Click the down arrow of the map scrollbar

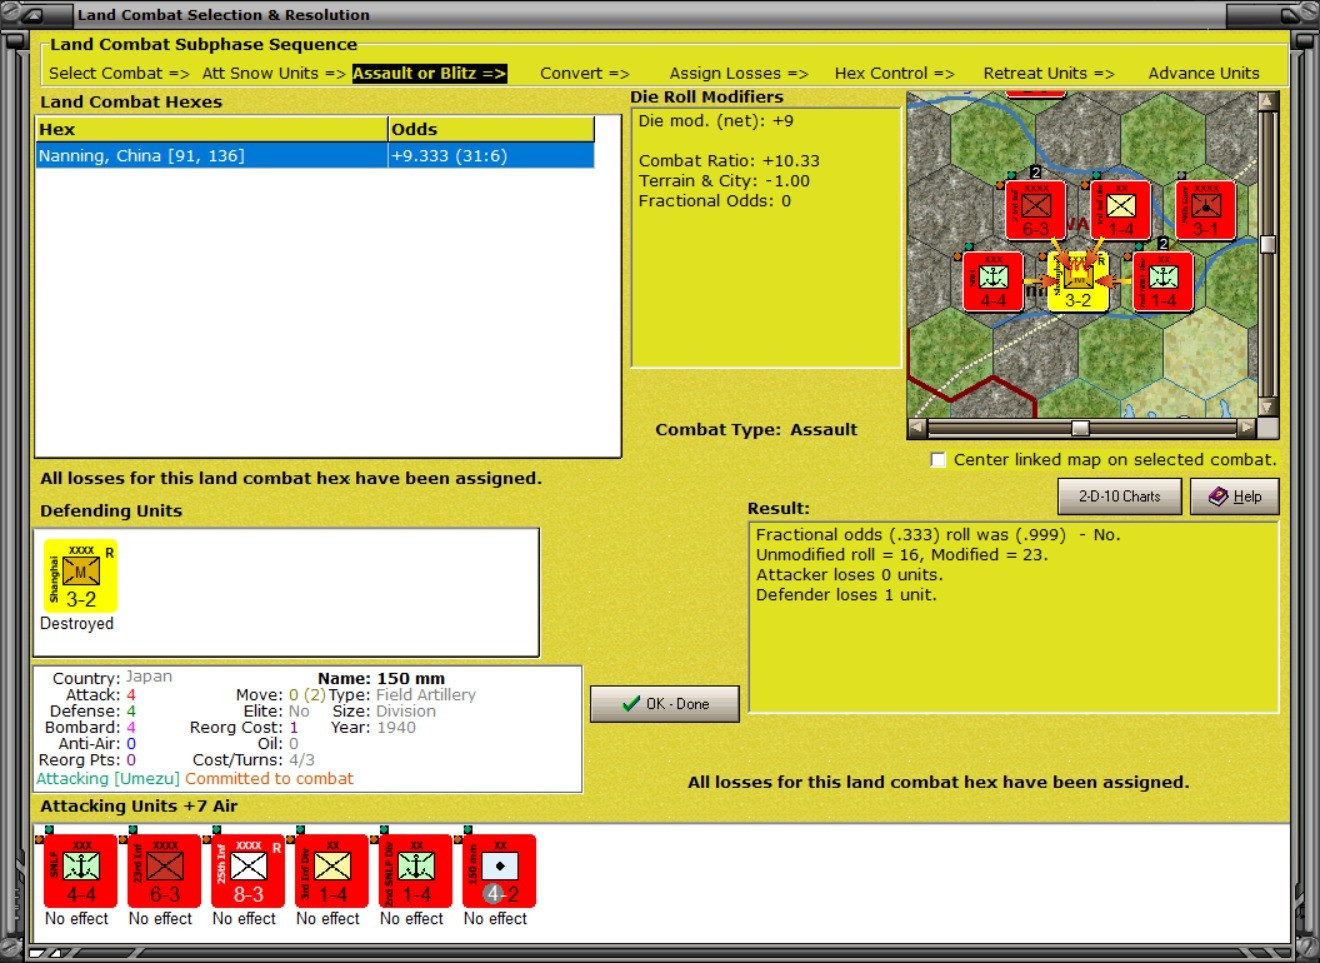point(1268,407)
